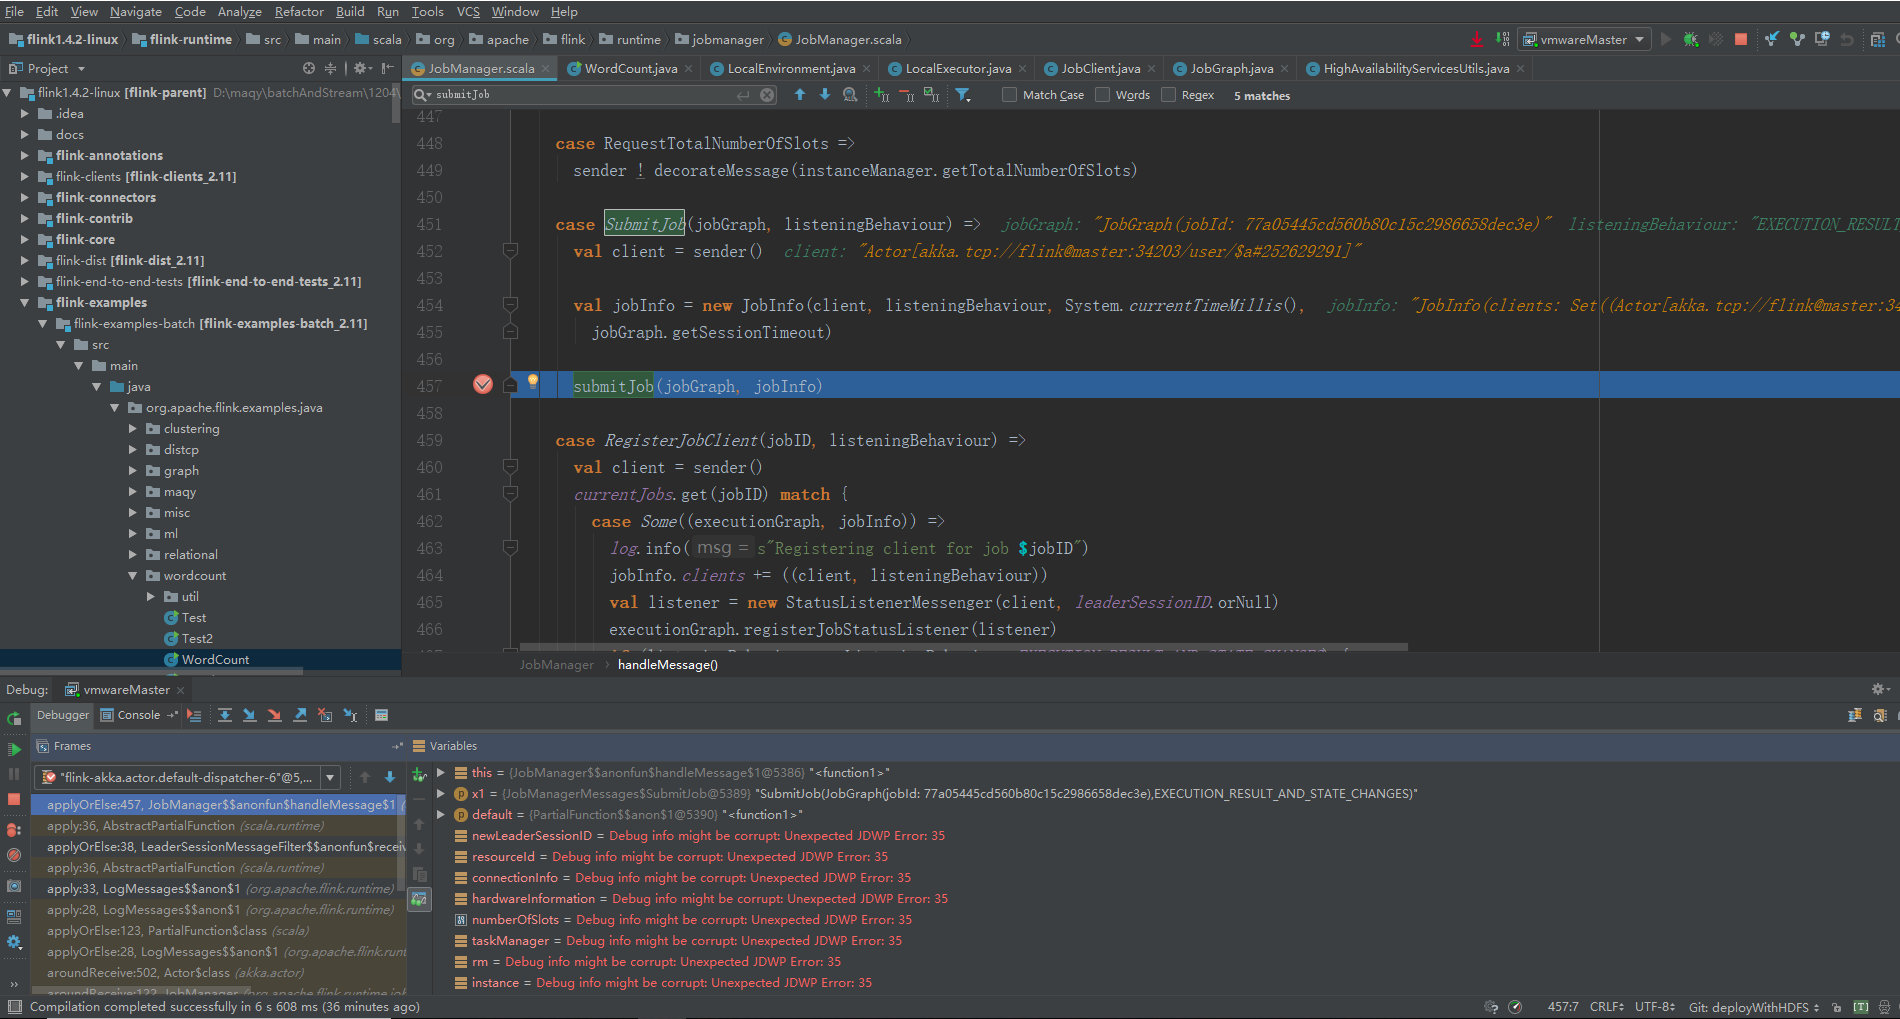The image size is (1900, 1019).
Task: Open VCS show history icon
Action: pos(1822,39)
